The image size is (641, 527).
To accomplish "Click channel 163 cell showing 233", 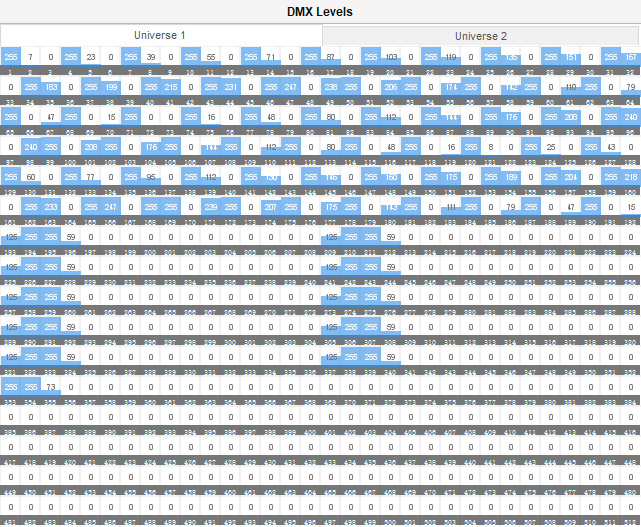I will (50, 208).
